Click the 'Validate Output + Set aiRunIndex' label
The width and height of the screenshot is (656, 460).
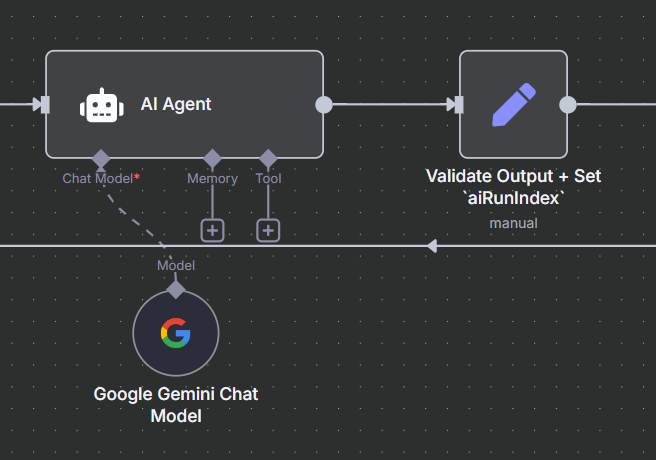pyautogui.click(x=513, y=187)
